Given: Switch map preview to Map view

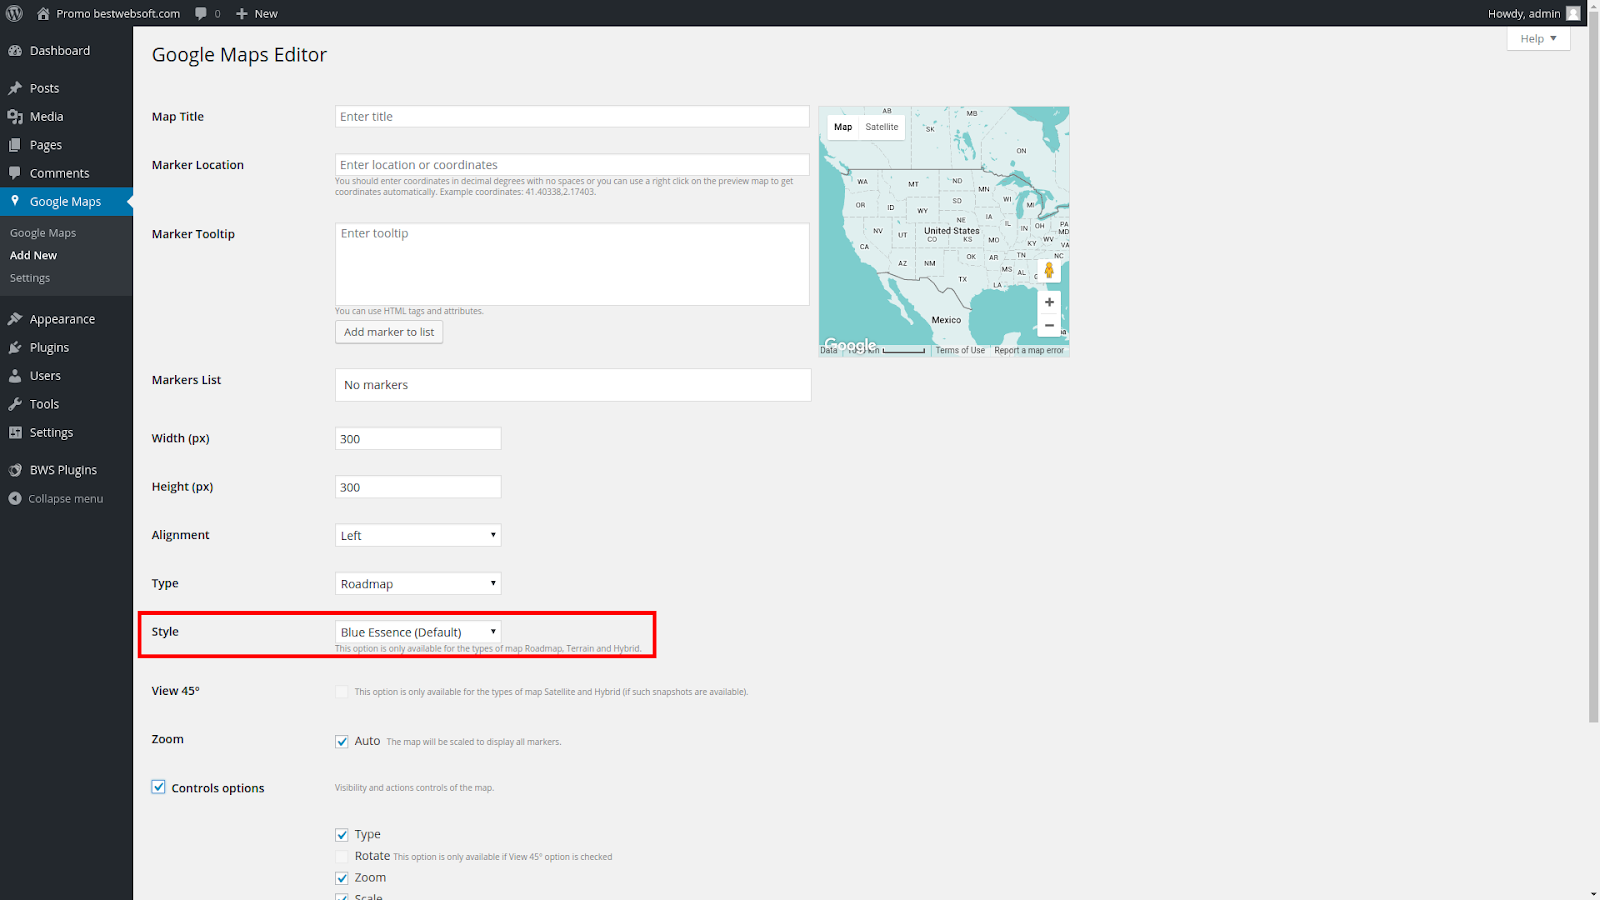Looking at the screenshot, I should point(843,127).
